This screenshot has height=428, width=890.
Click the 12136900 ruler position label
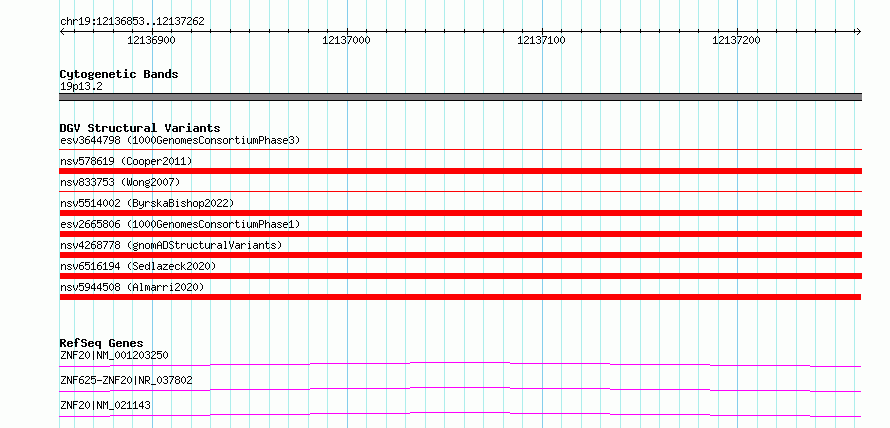click(x=151, y=40)
